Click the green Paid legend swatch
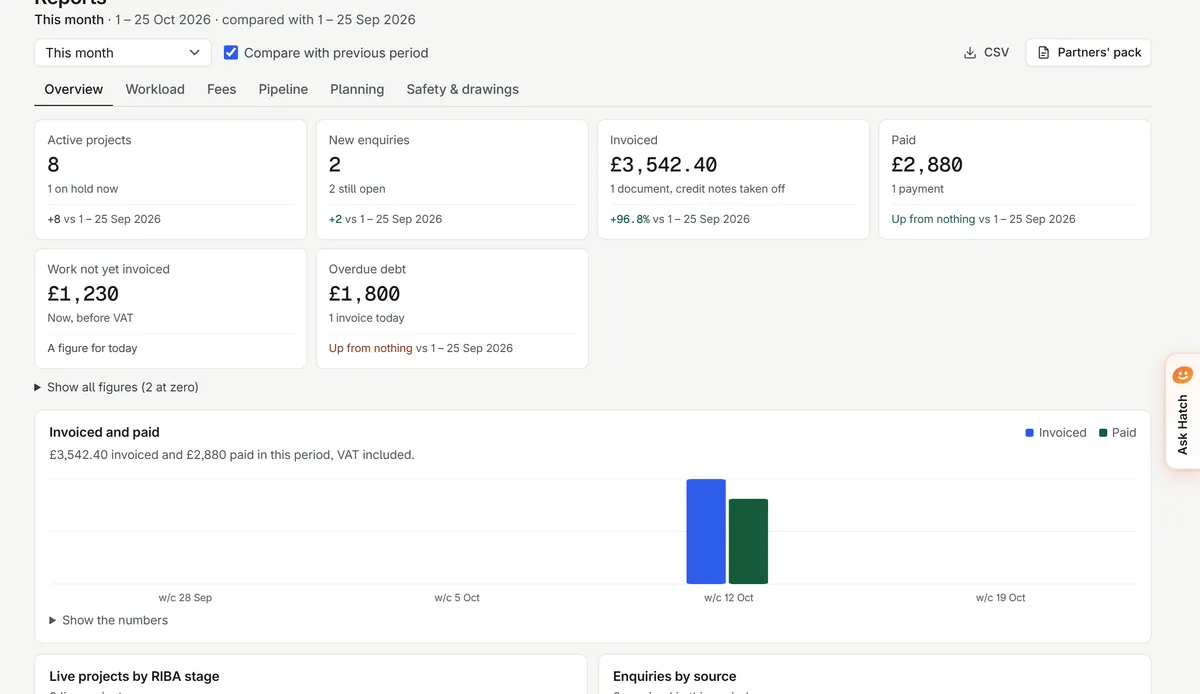This screenshot has width=1200, height=694. pos(1103,433)
